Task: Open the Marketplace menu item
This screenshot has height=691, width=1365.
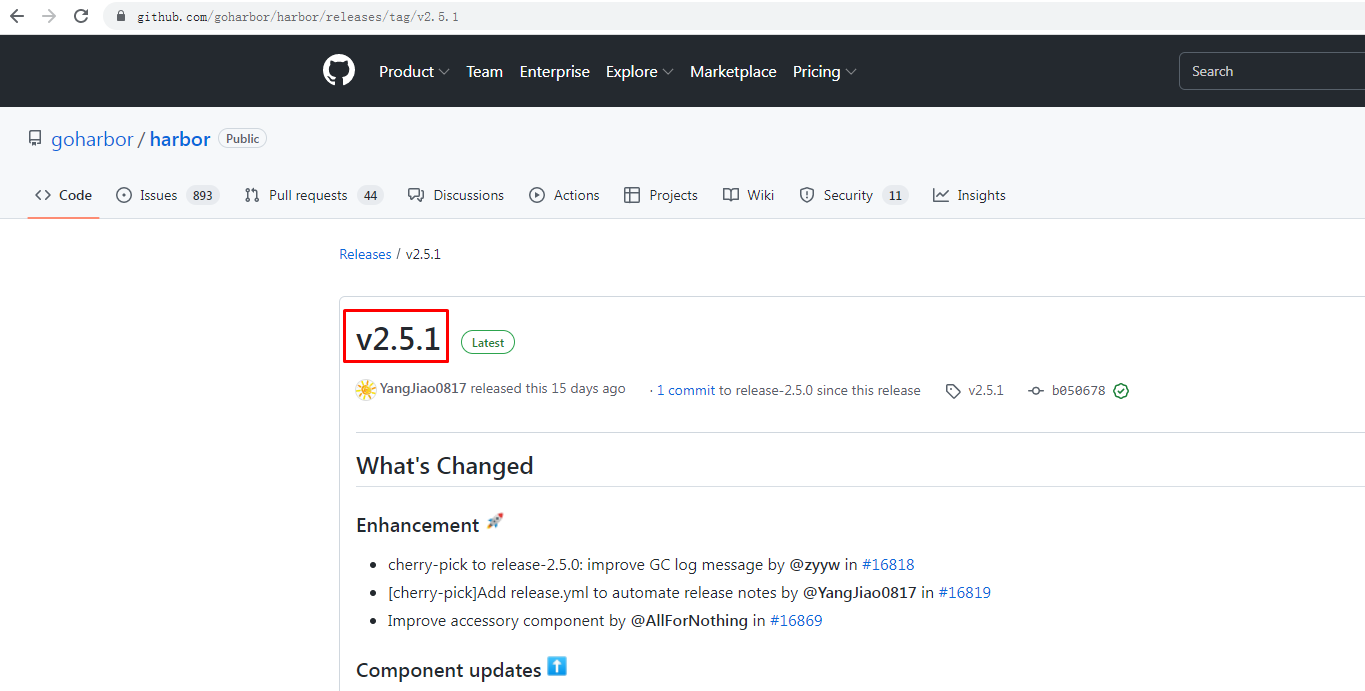Action: coord(733,72)
